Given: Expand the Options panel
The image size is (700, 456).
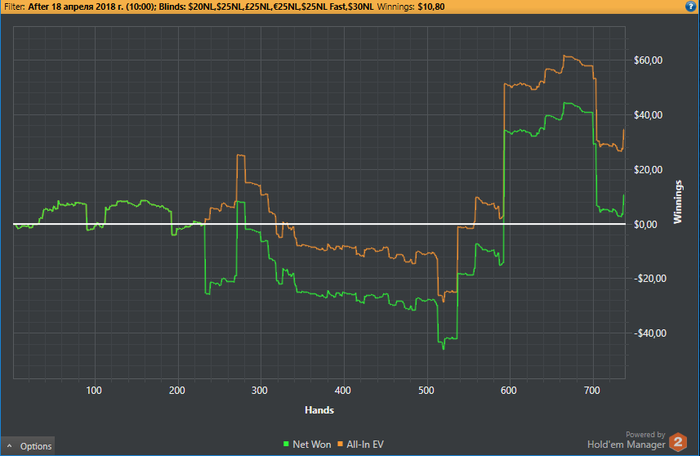Looking at the screenshot, I should [28, 446].
